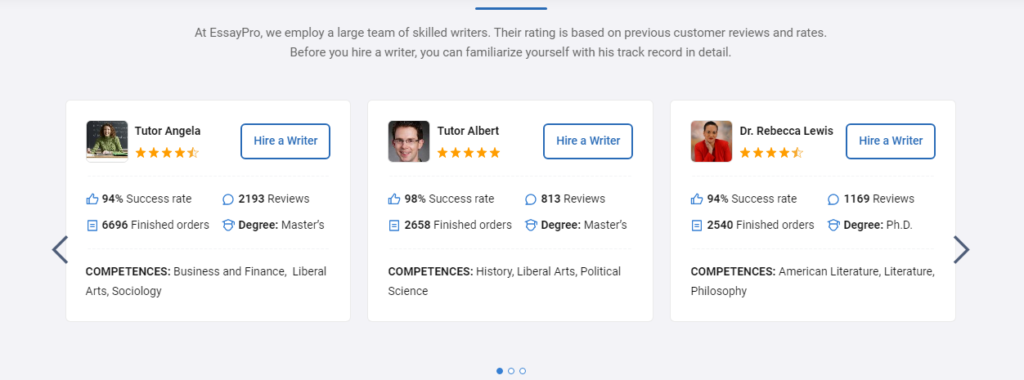Screen dimensions: 1024x380
Task: Click document icon beside 6696 Finished orders
Action: click(92, 225)
